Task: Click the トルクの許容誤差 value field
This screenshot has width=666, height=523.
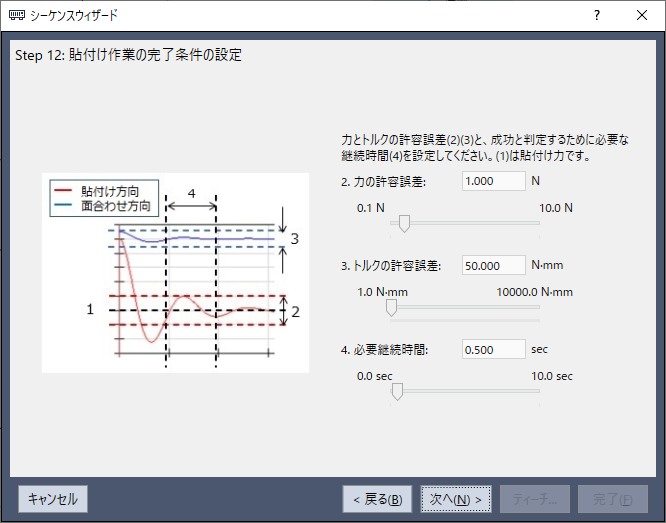Action: pyautogui.click(x=494, y=265)
